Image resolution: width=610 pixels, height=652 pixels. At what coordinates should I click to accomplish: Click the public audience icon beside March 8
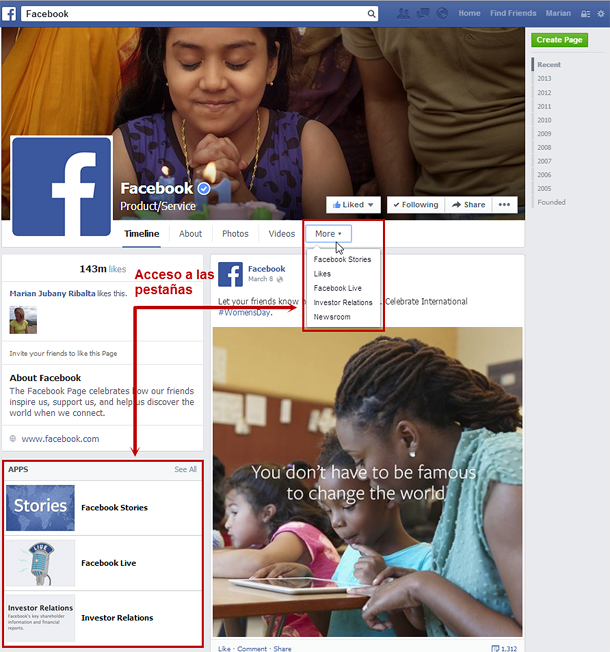click(280, 279)
